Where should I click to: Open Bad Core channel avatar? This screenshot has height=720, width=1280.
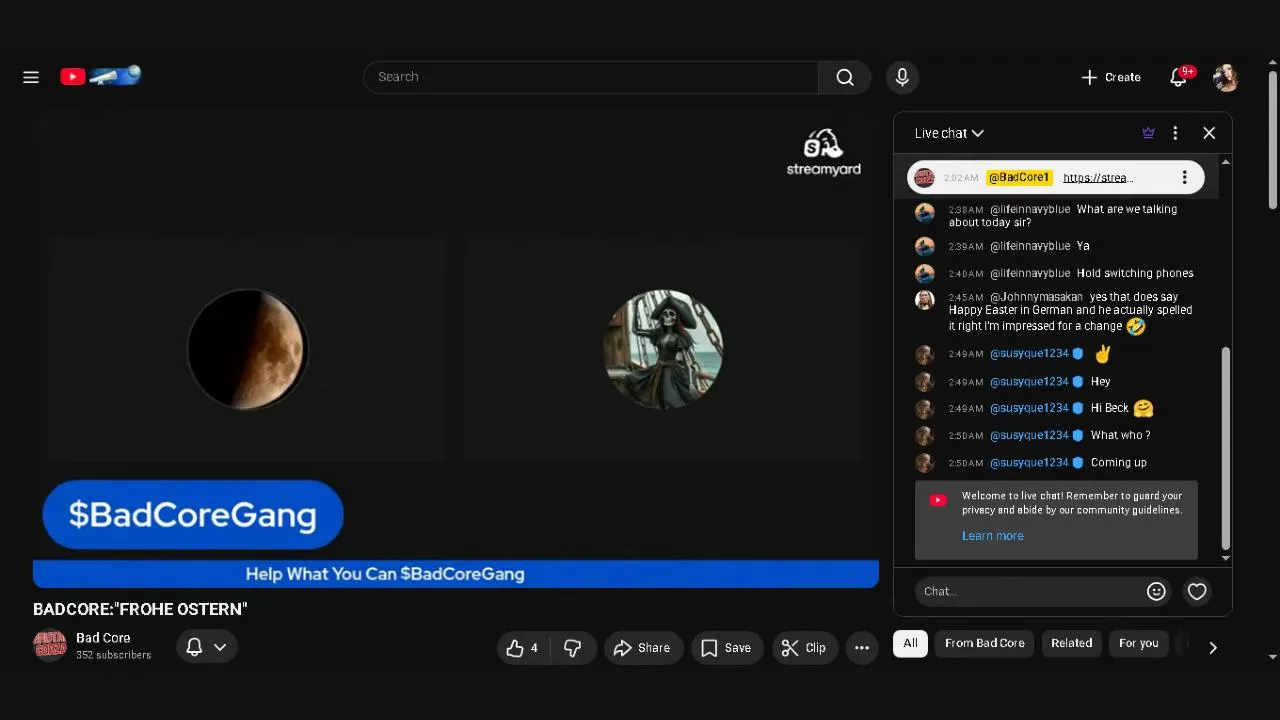[50, 646]
